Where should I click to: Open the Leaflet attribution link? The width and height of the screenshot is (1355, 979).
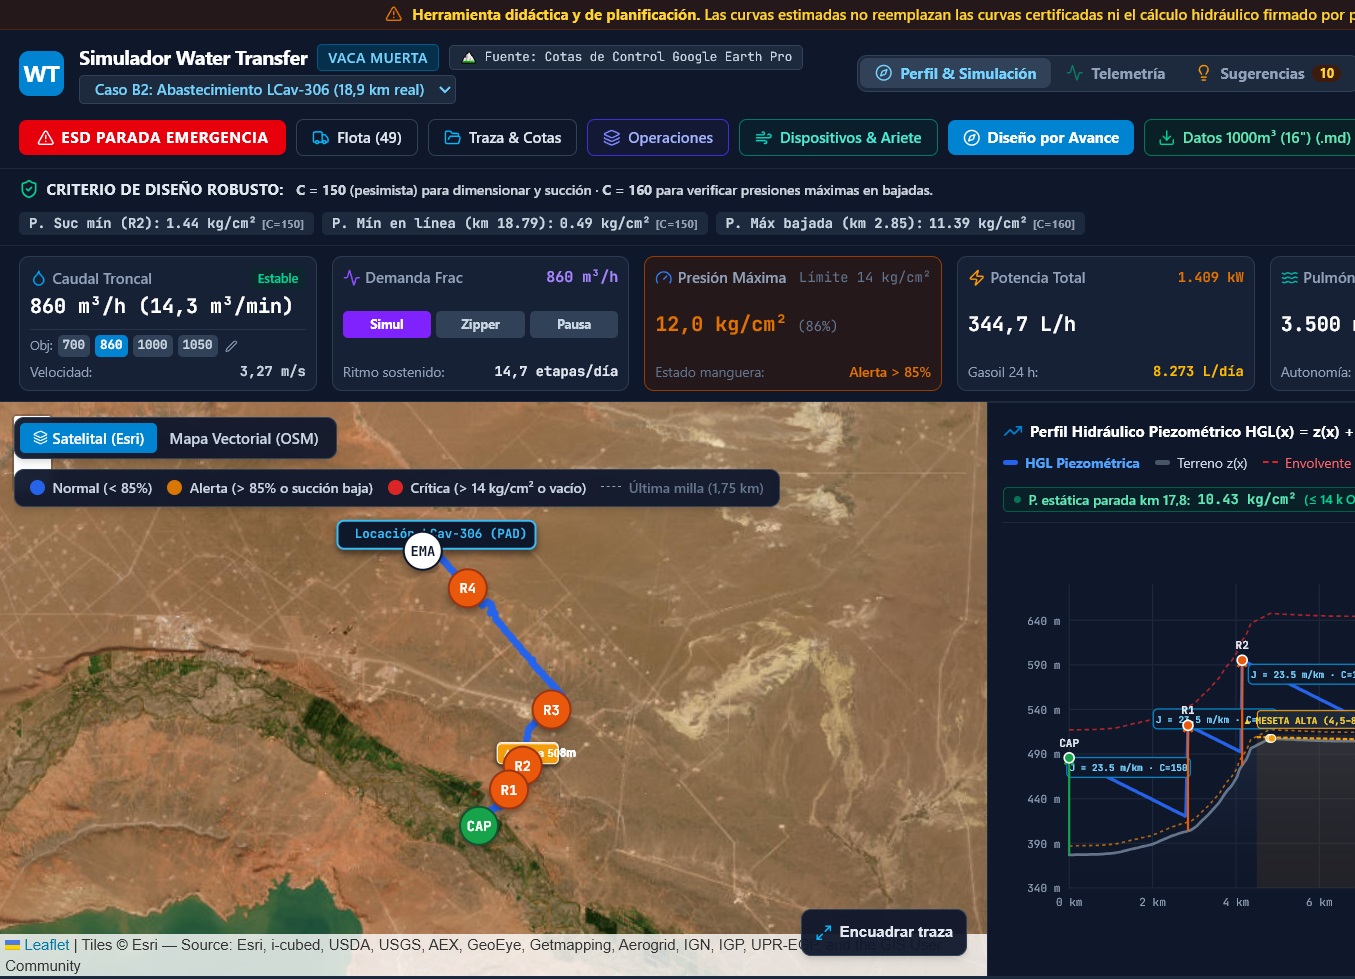pos(47,945)
